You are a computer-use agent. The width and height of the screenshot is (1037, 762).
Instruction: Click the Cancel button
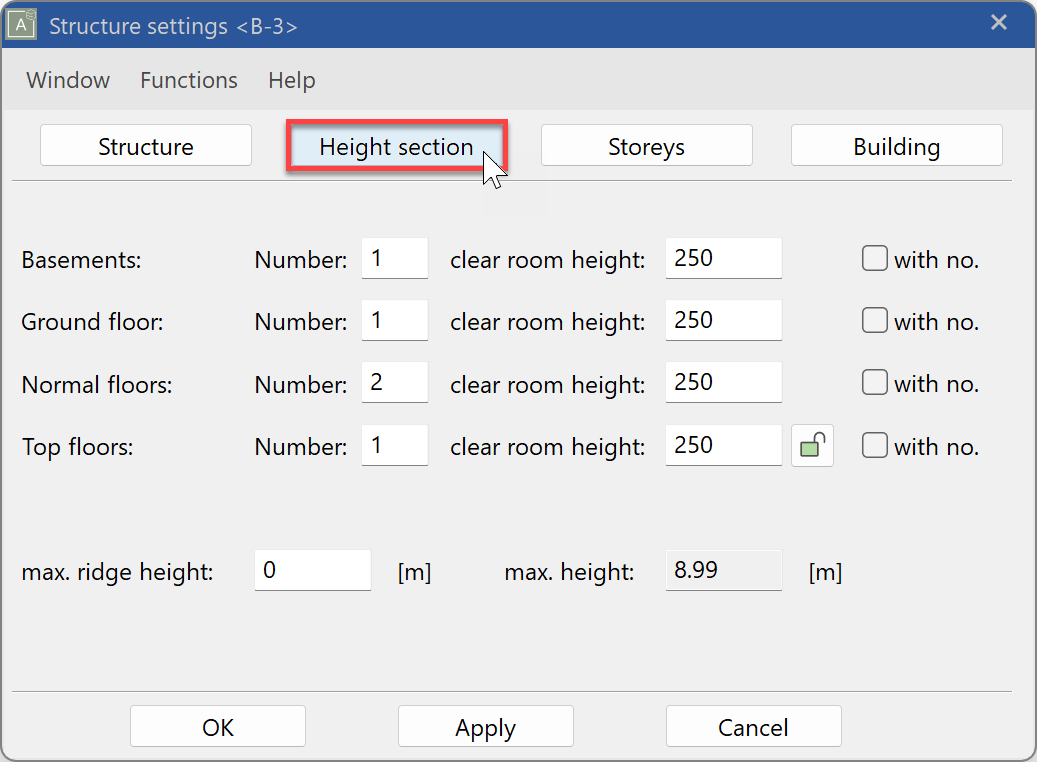[753, 726]
